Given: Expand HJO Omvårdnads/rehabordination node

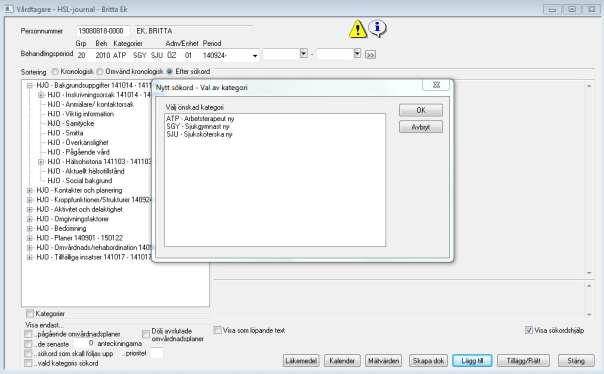Looking at the screenshot, I should pyautogui.click(x=30, y=248).
